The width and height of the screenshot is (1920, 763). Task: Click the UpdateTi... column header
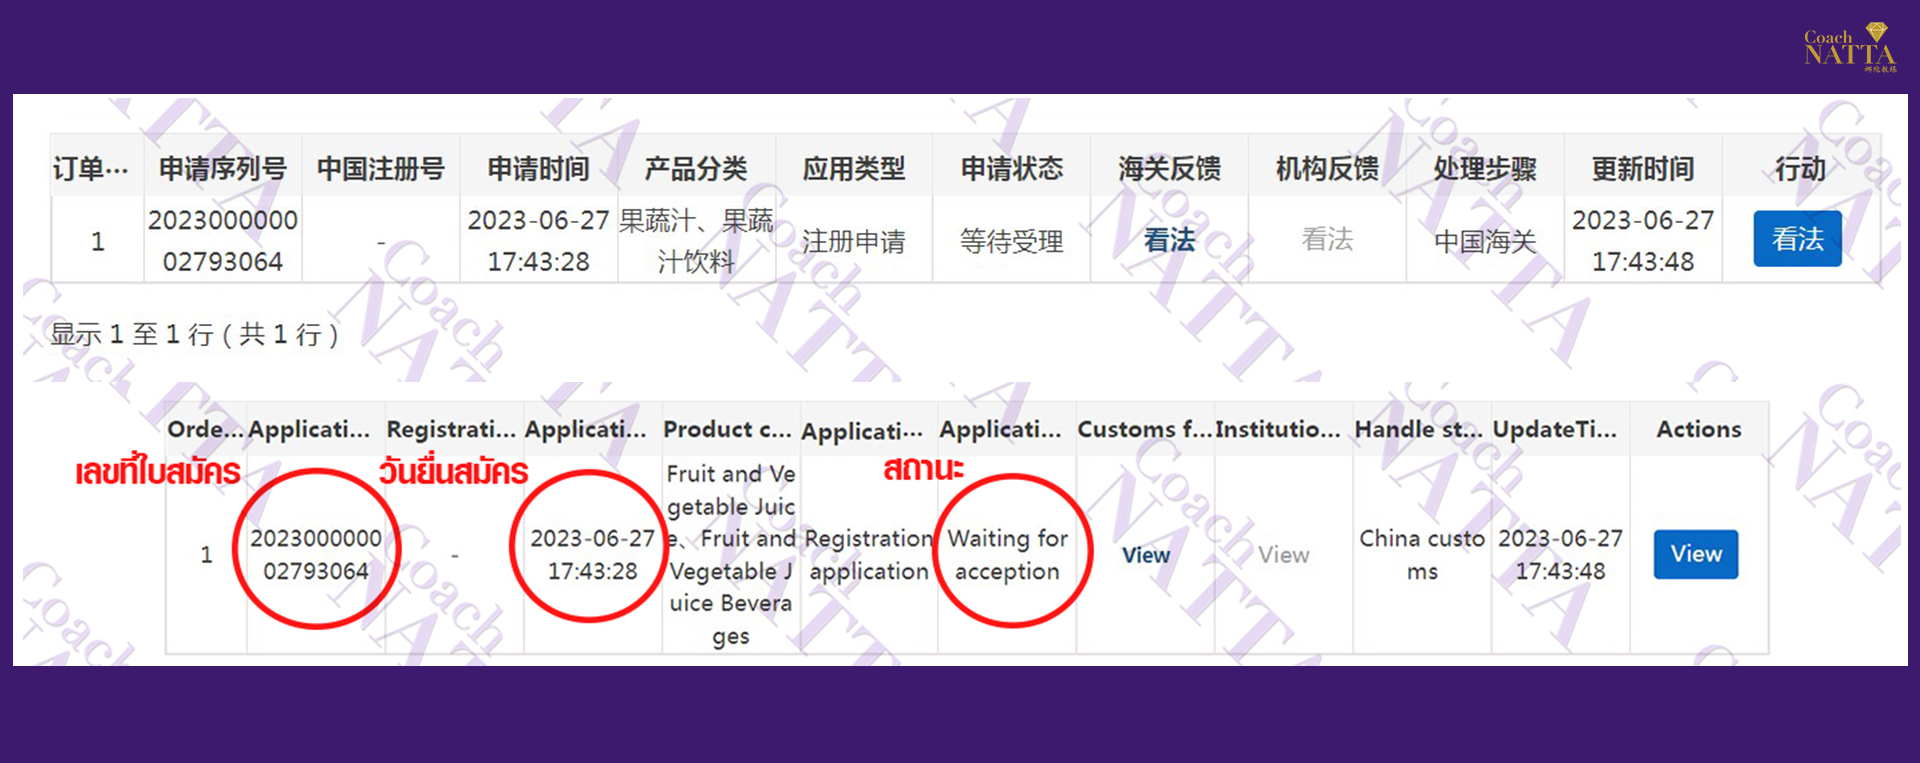pyautogui.click(x=1554, y=429)
